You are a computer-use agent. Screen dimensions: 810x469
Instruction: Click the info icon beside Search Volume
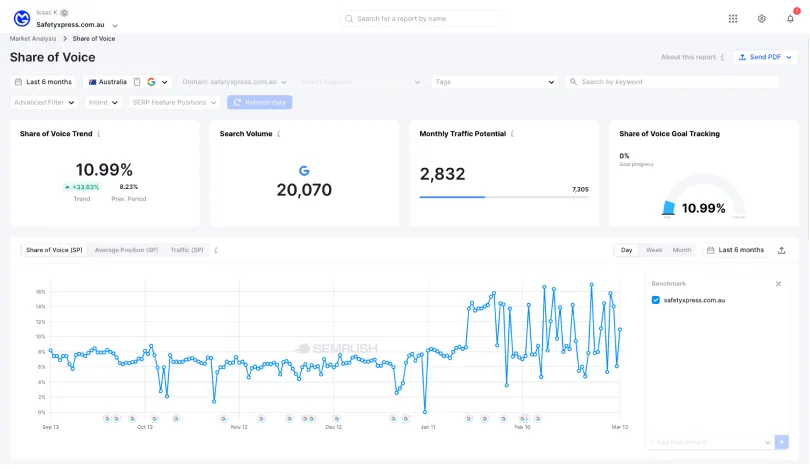(278, 134)
